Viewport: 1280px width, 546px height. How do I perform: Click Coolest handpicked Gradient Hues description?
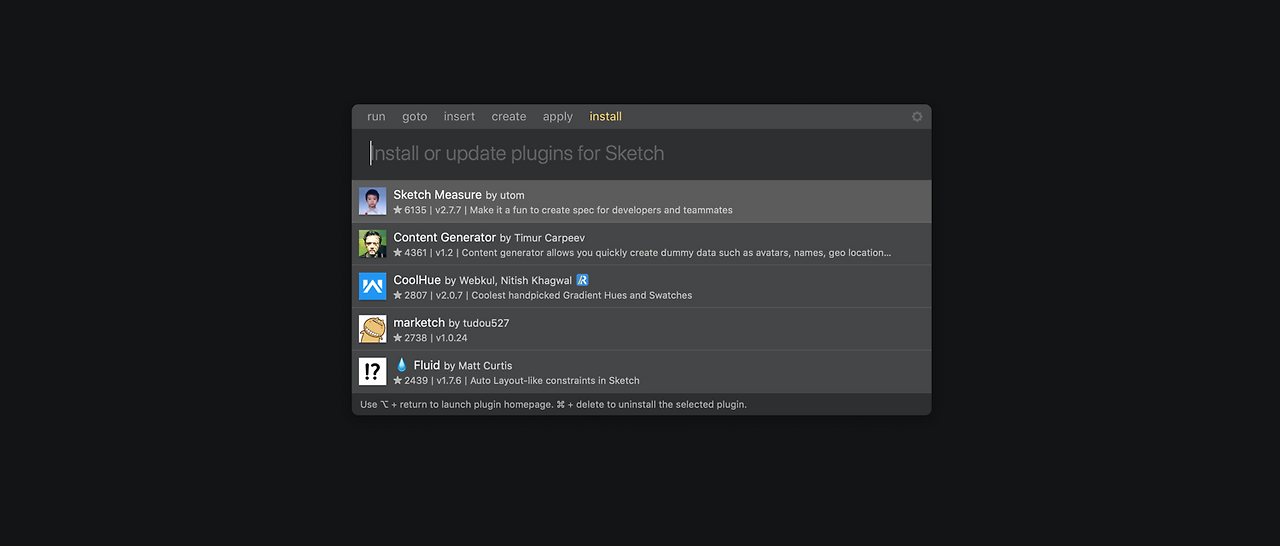(581, 295)
